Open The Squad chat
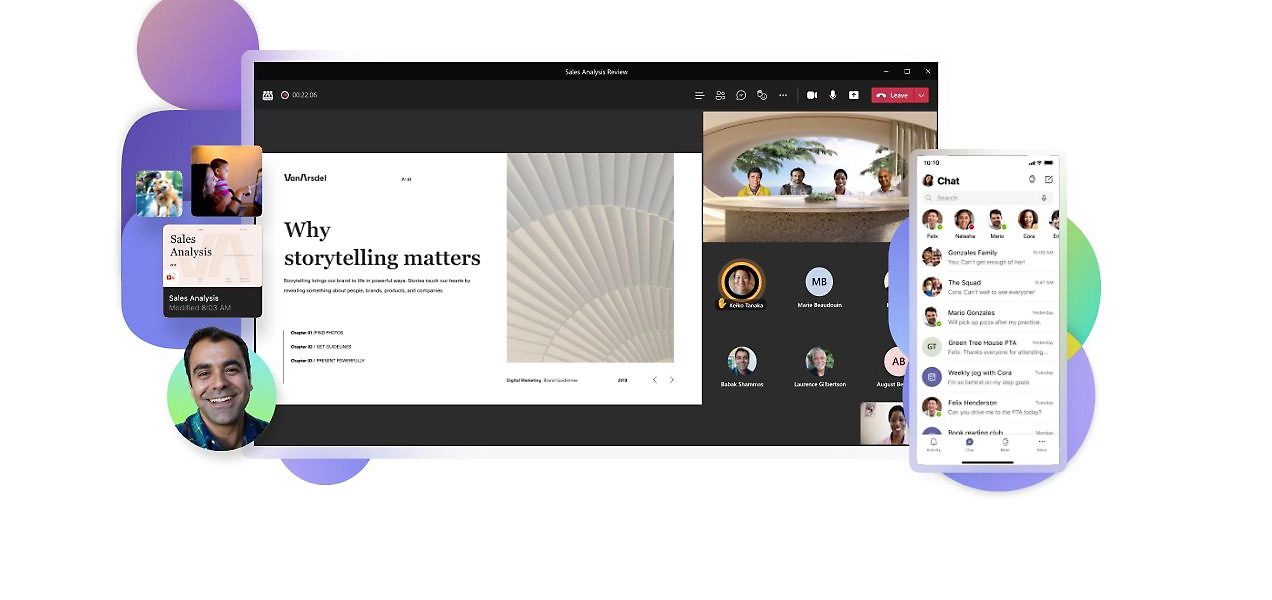The width and height of the screenshot is (1272, 600). tap(988, 287)
